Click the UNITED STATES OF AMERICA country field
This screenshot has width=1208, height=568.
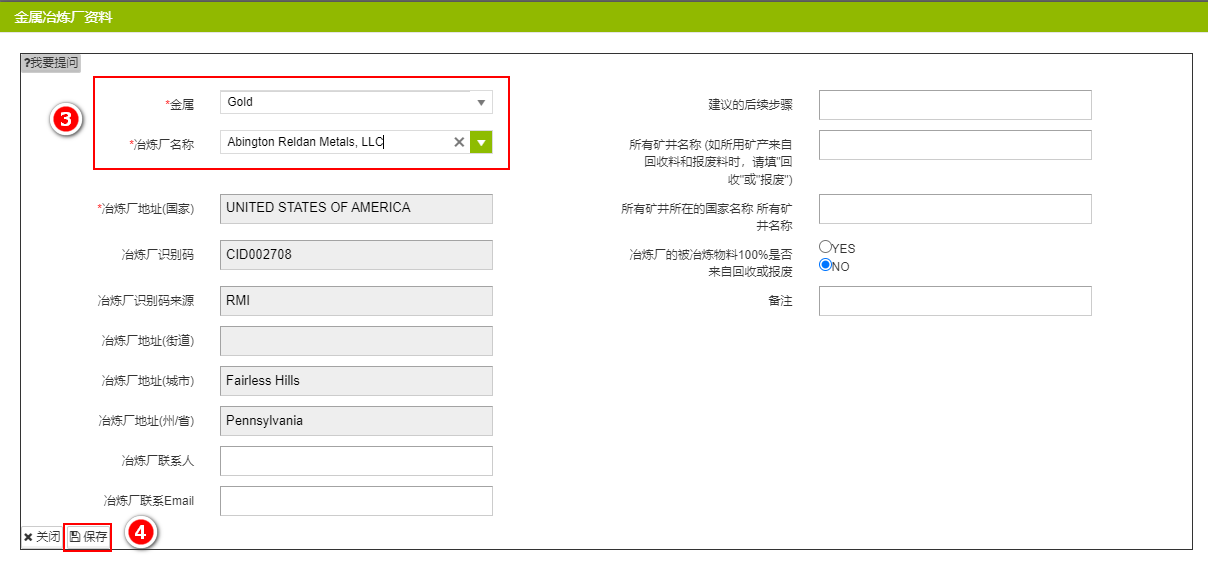click(356, 208)
